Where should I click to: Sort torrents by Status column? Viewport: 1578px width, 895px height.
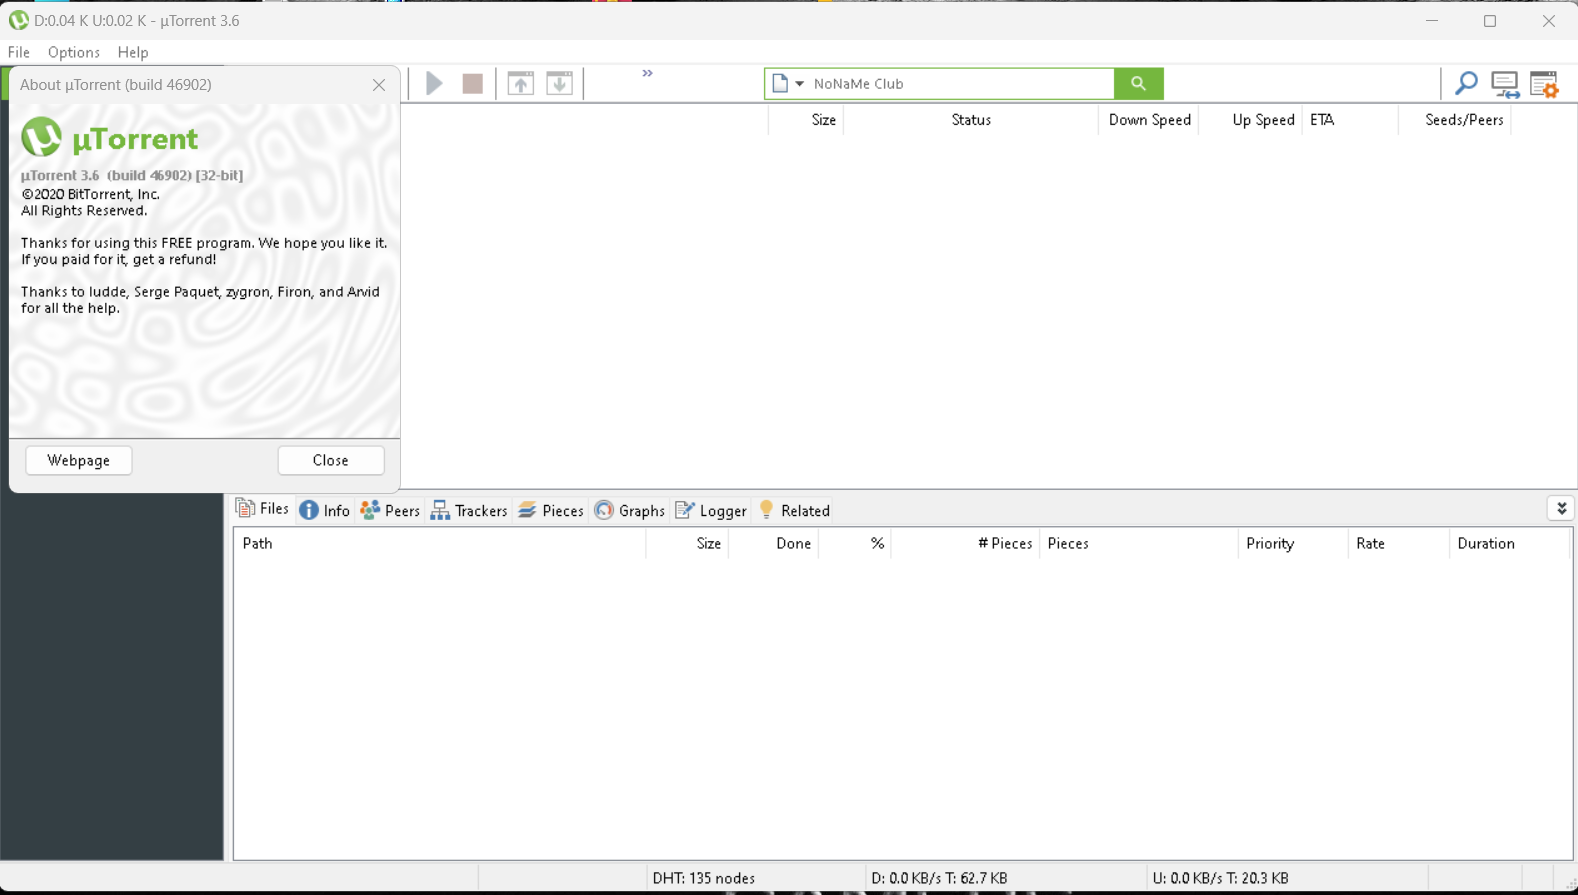coord(971,120)
